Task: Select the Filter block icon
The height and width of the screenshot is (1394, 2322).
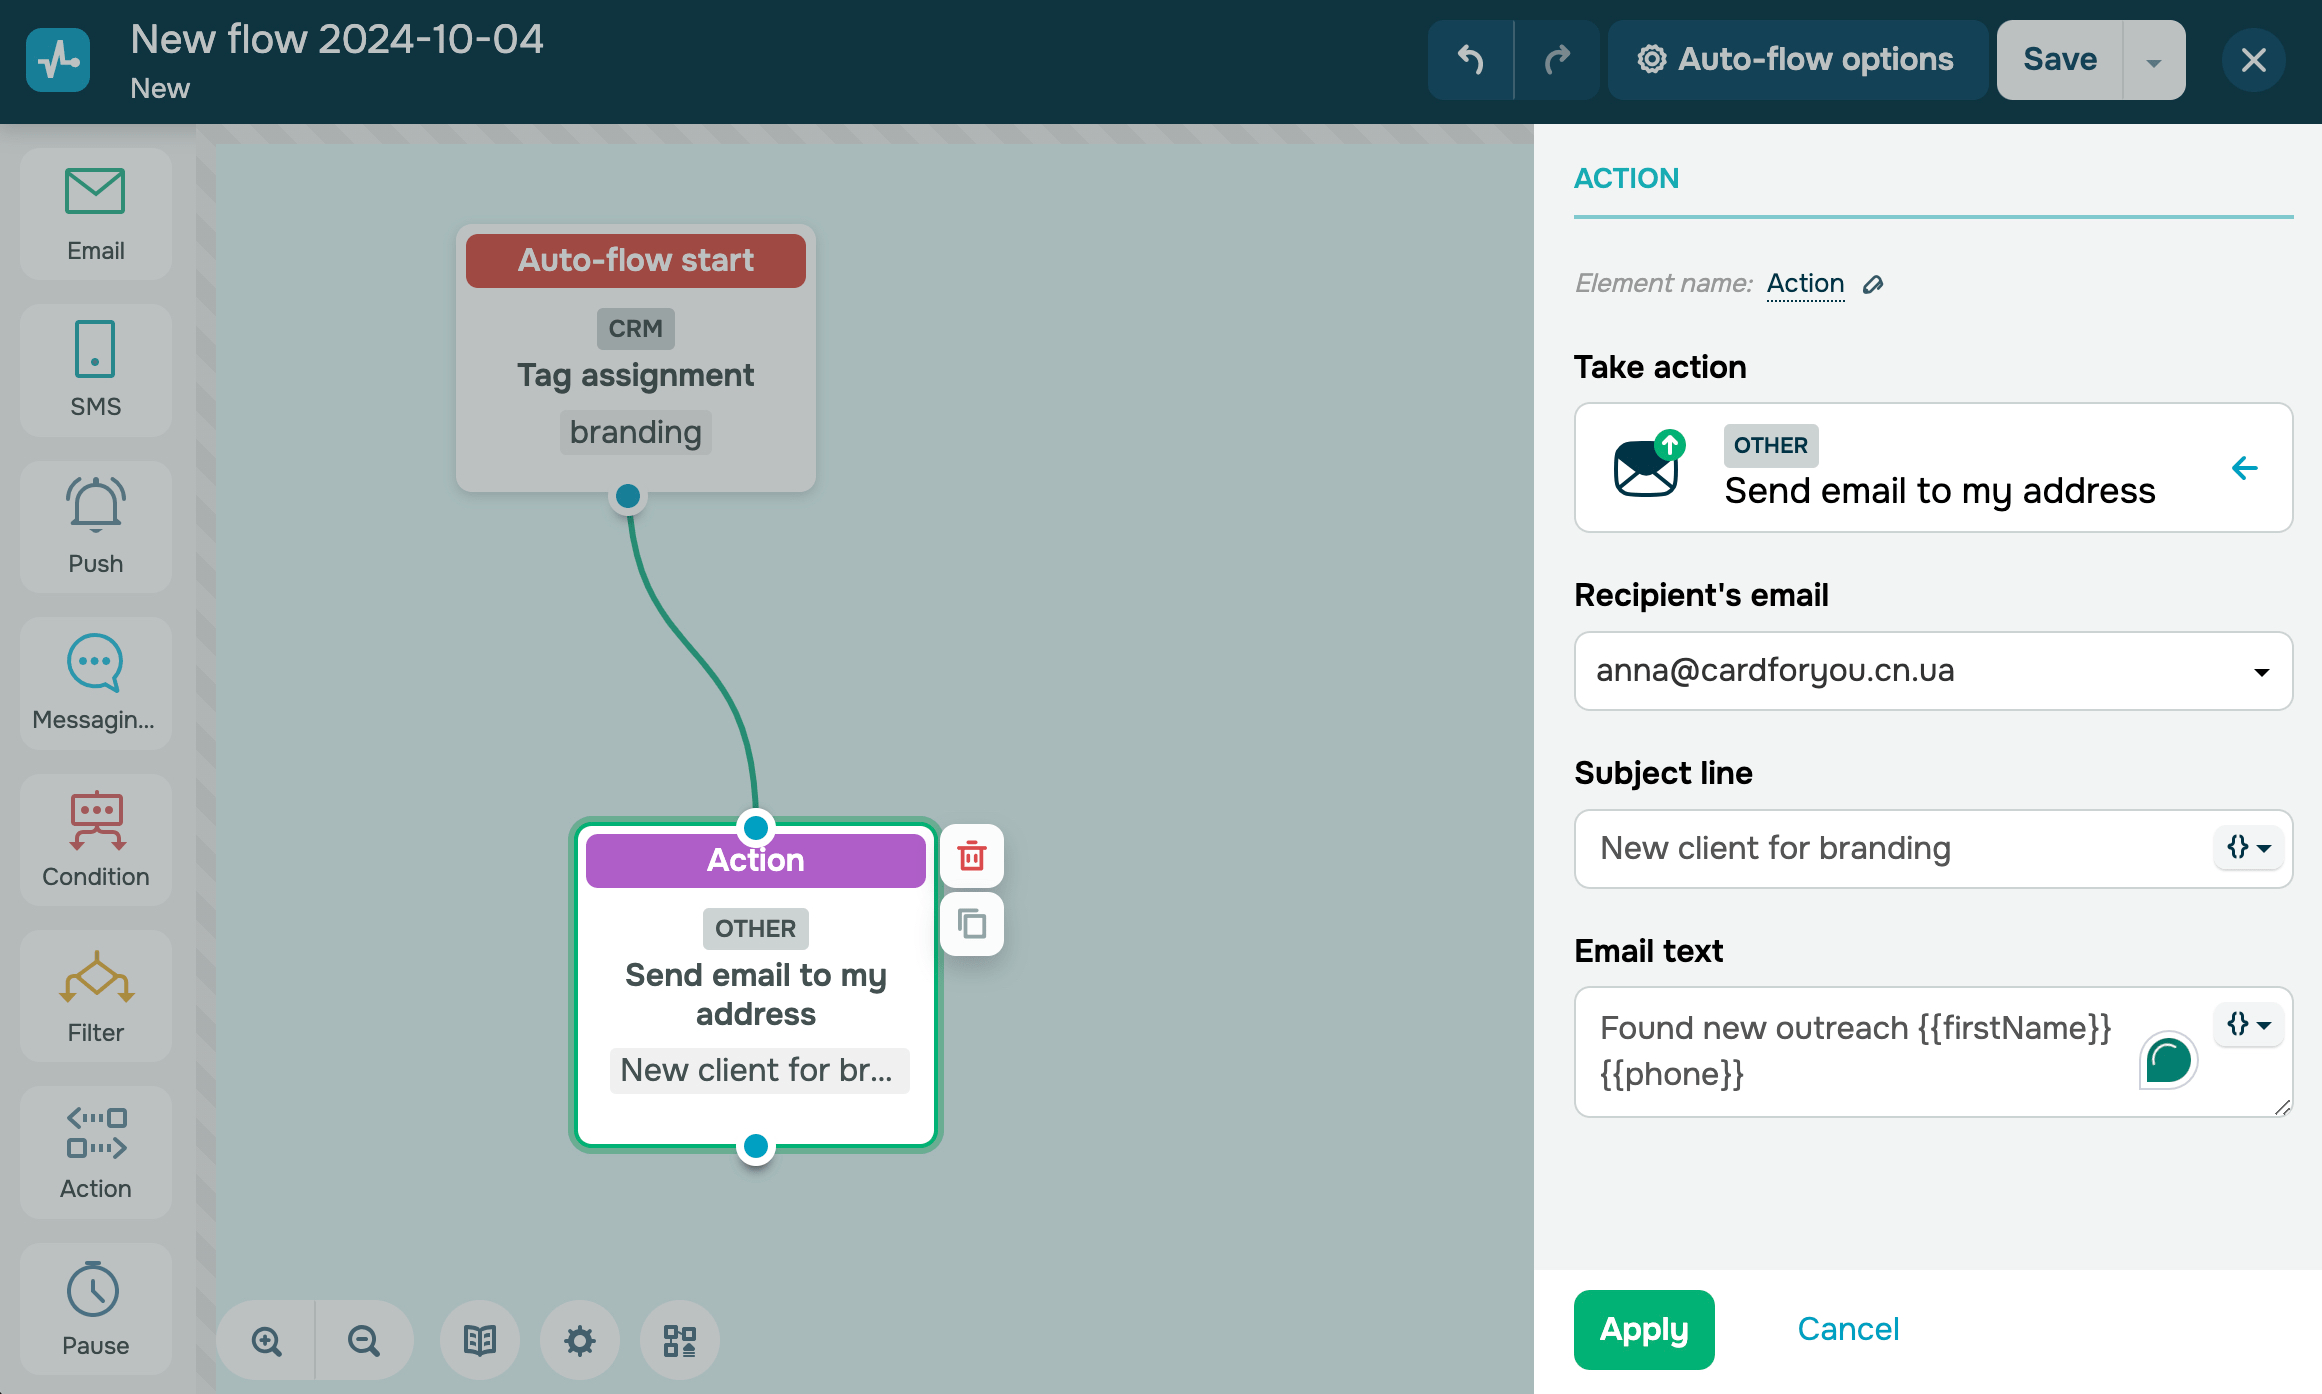Action: 95,995
